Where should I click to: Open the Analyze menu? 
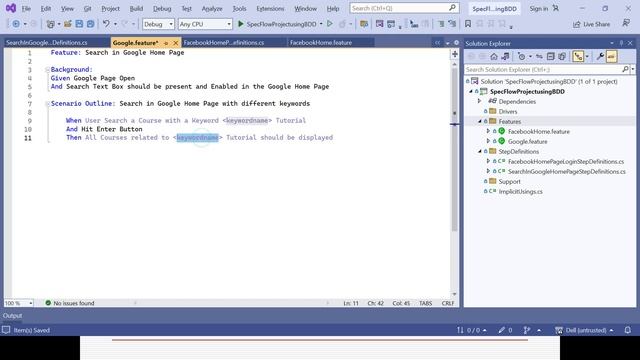click(212, 8)
